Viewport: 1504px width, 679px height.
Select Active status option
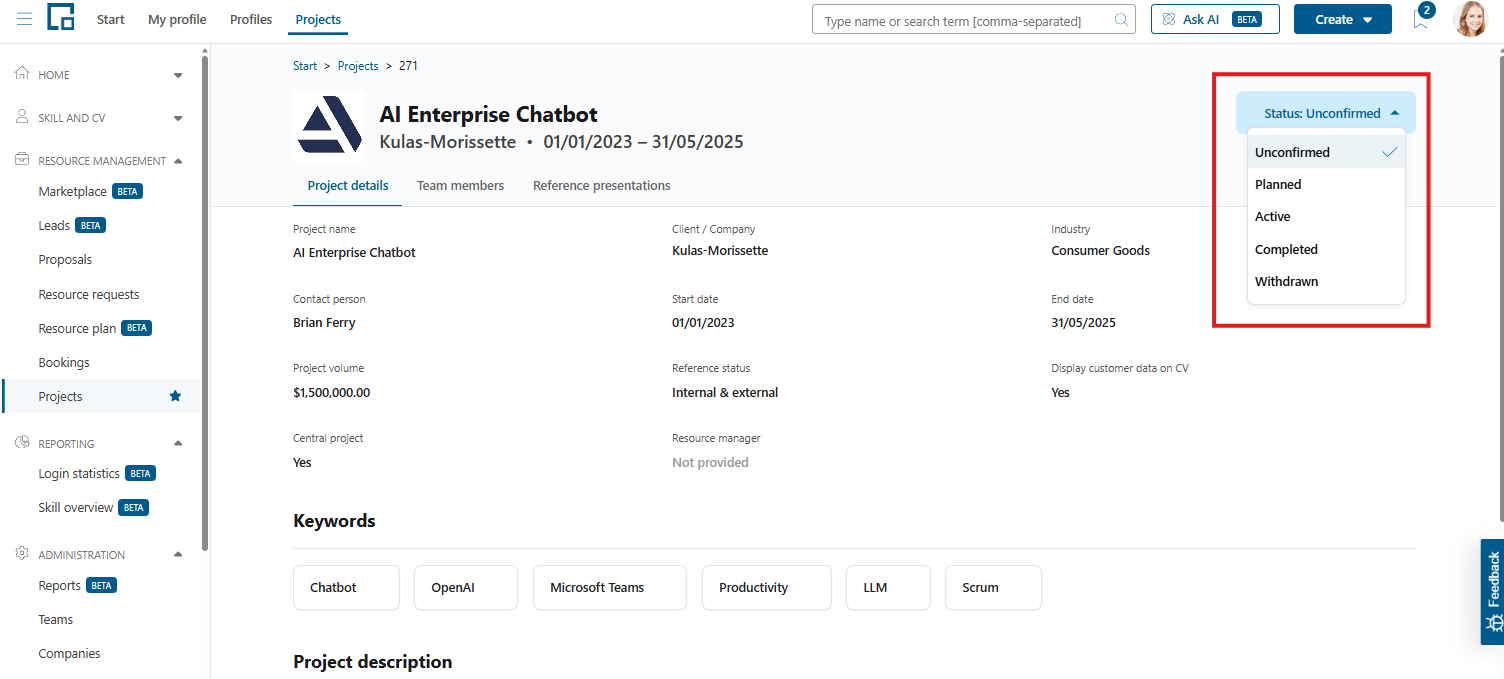pos(1326,216)
